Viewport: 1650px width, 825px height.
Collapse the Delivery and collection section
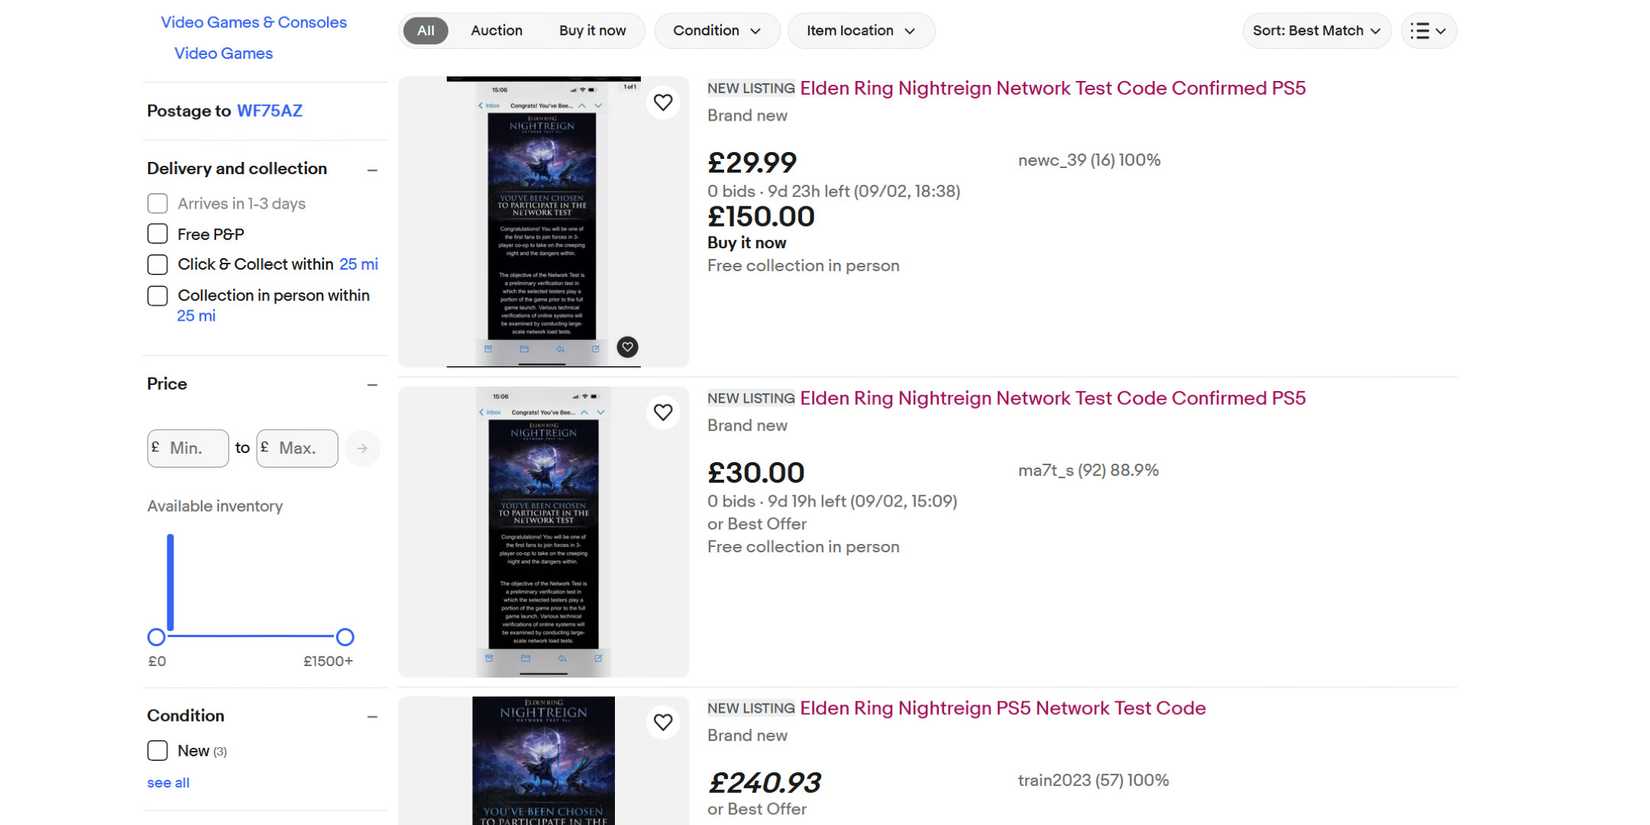point(372,170)
